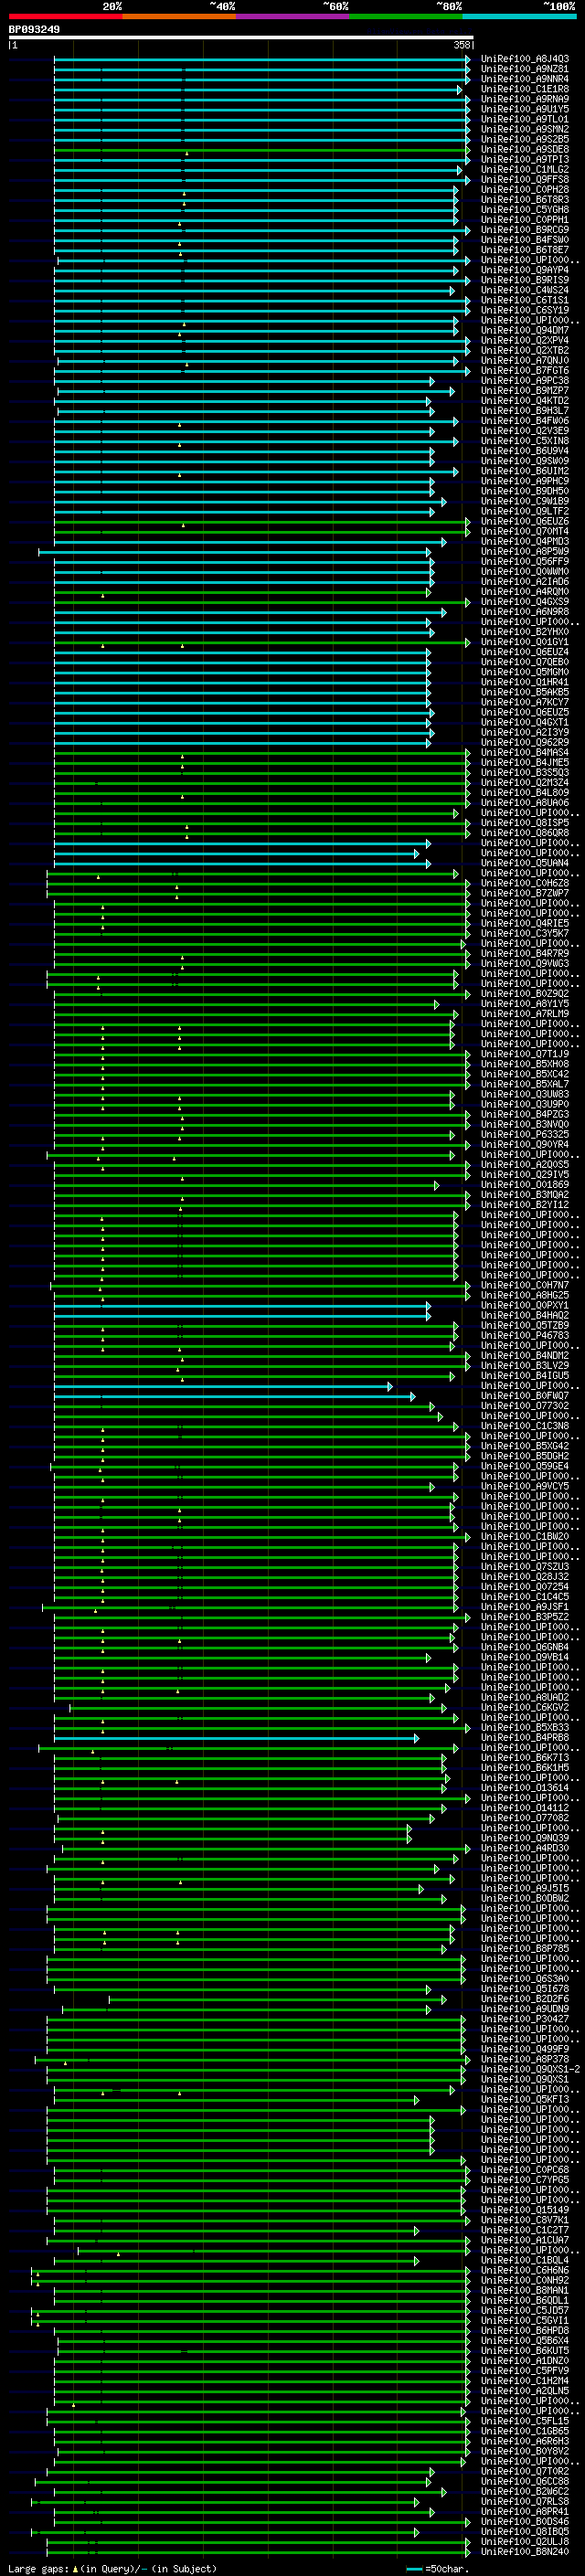Click UniRef100_C1H2M4 label
The image size is (585, 2576).
[525, 2381]
